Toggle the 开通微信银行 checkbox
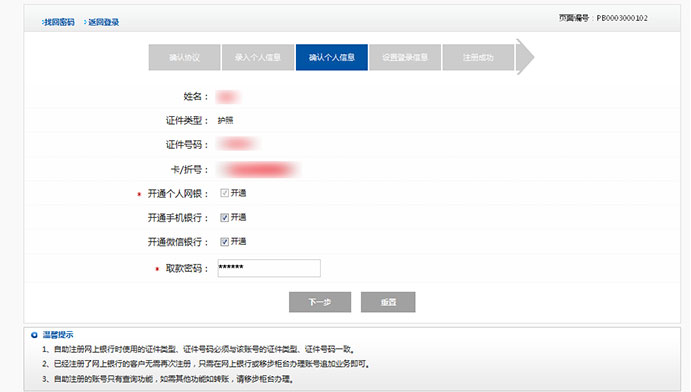Viewport: 691px width, 392px height. [x=224, y=241]
